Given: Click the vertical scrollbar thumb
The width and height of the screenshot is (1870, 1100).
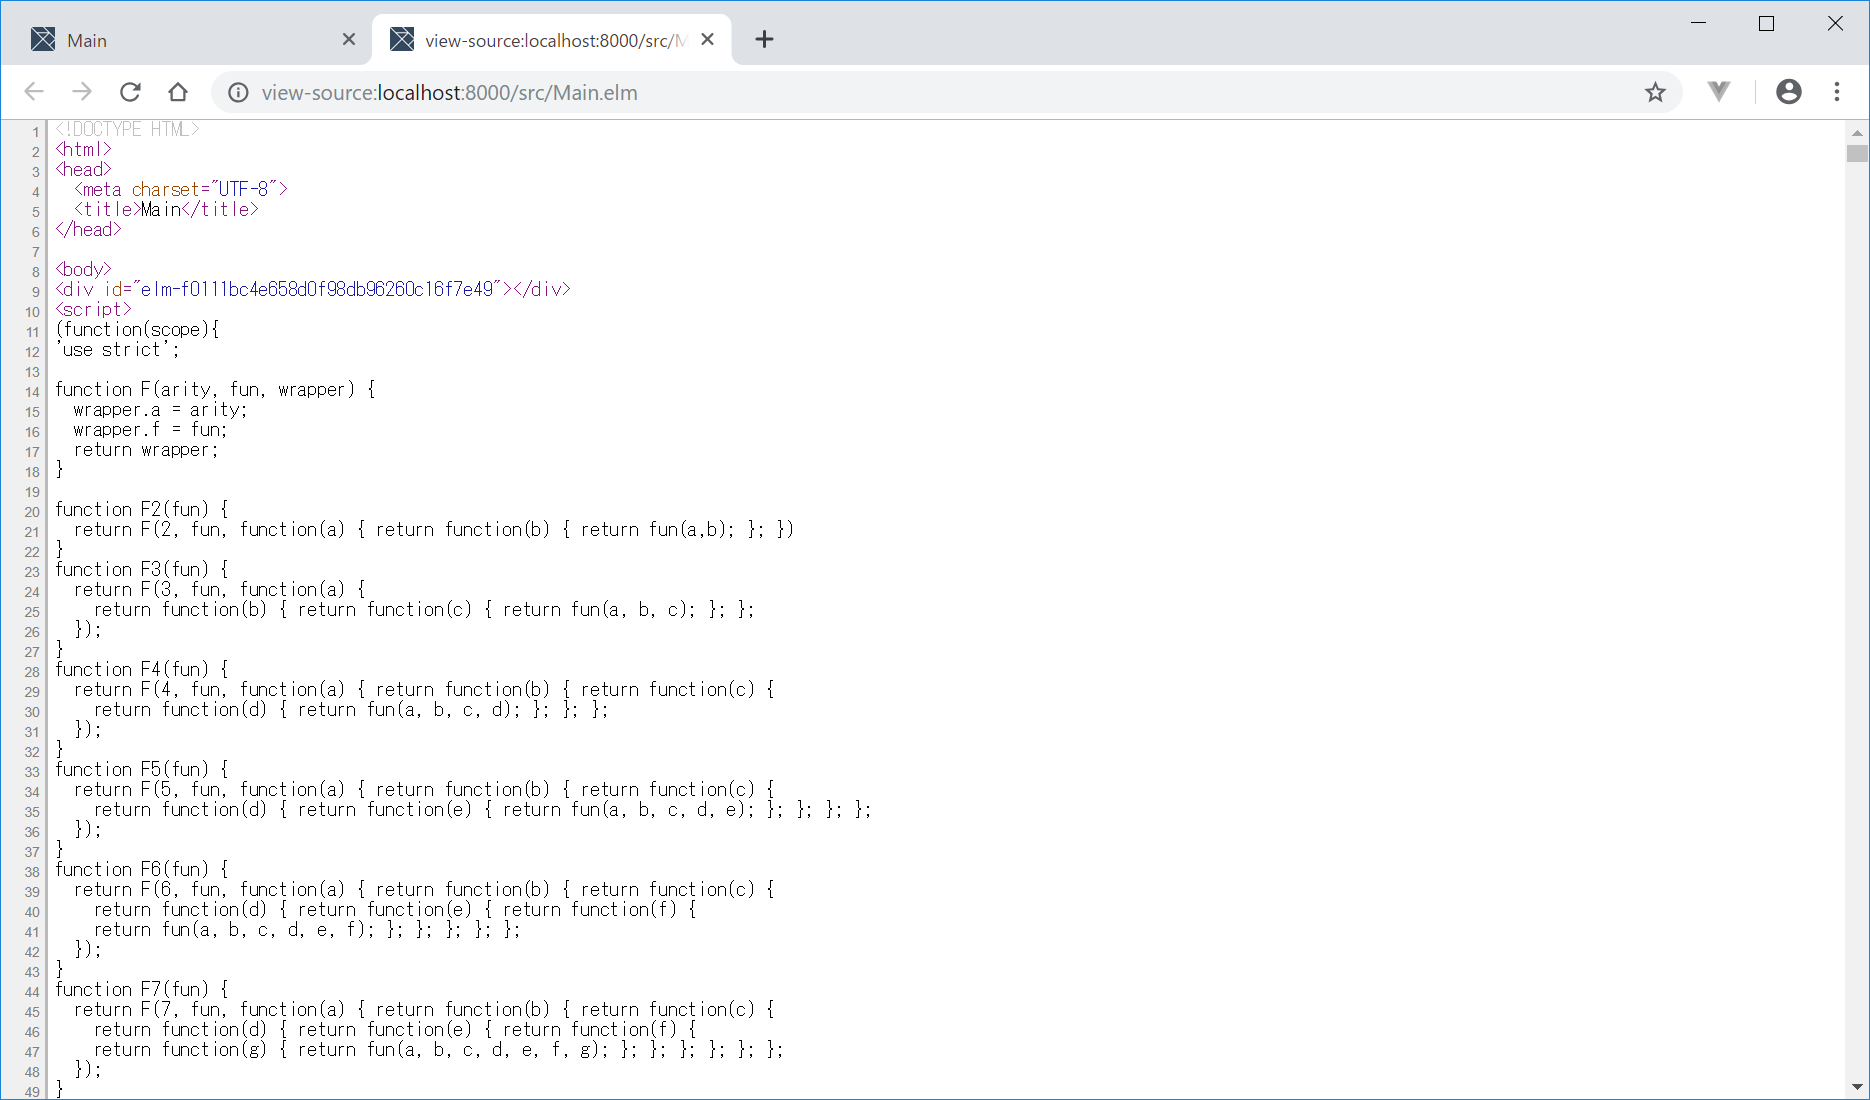Looking at the screenshot, I should click(1857, 154).
